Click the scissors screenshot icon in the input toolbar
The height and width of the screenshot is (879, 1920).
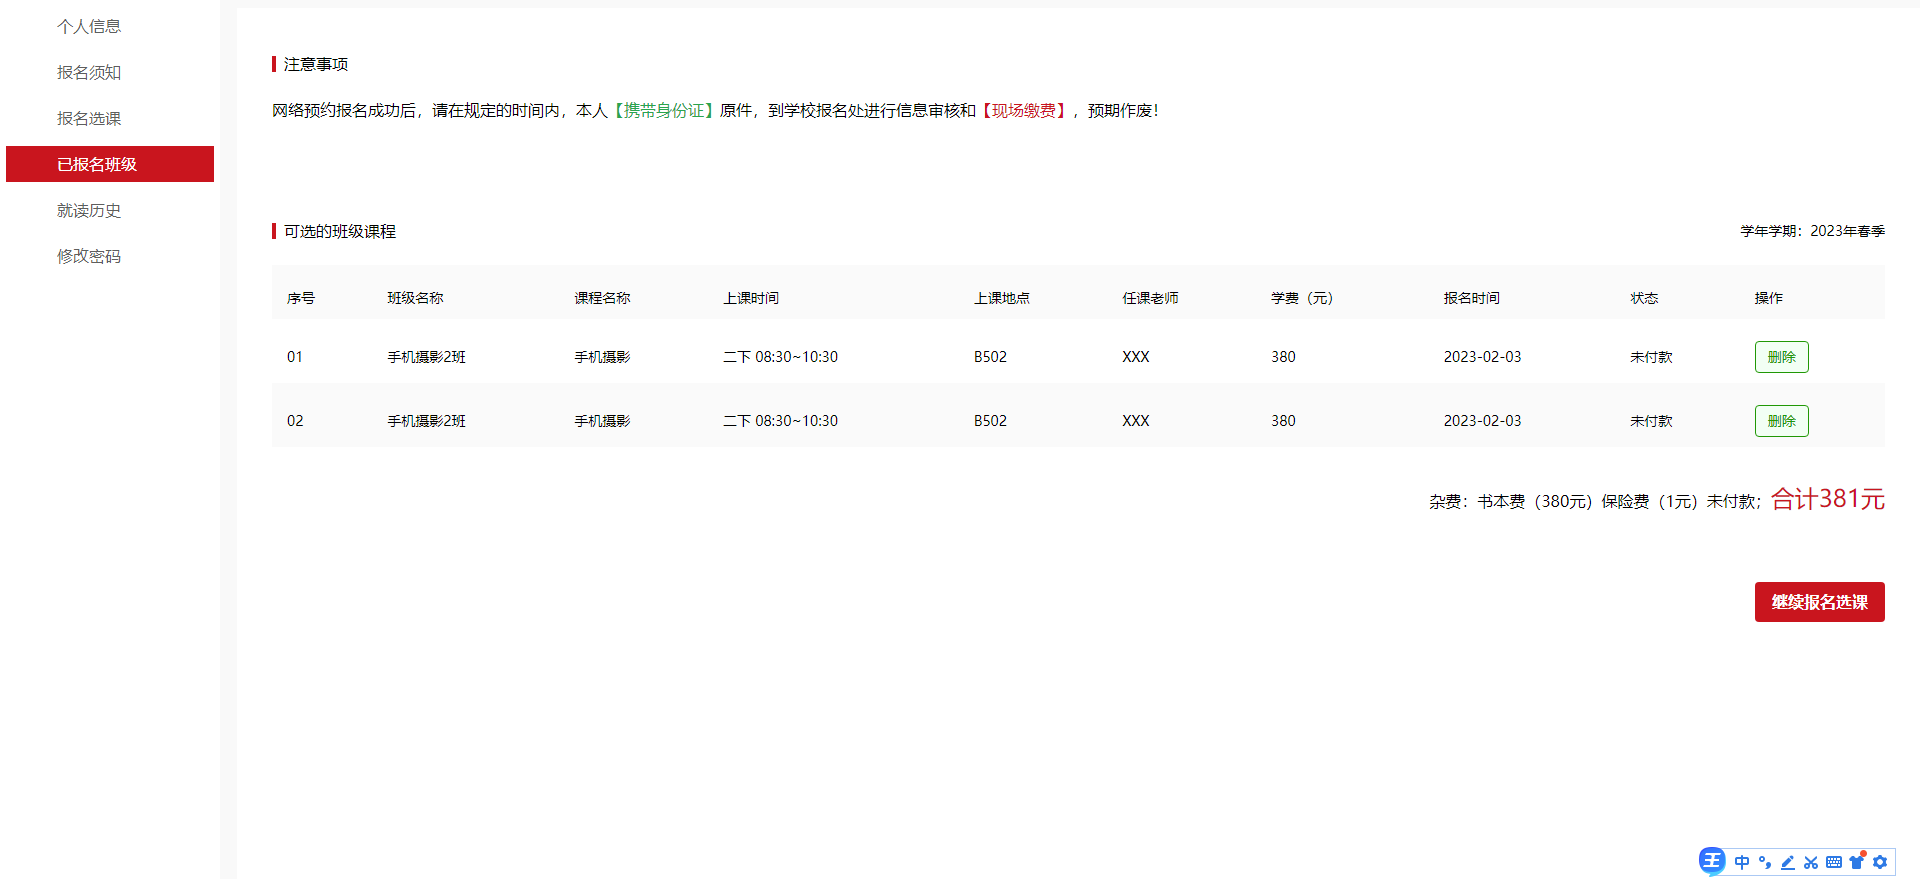[x=1811, y=862]
